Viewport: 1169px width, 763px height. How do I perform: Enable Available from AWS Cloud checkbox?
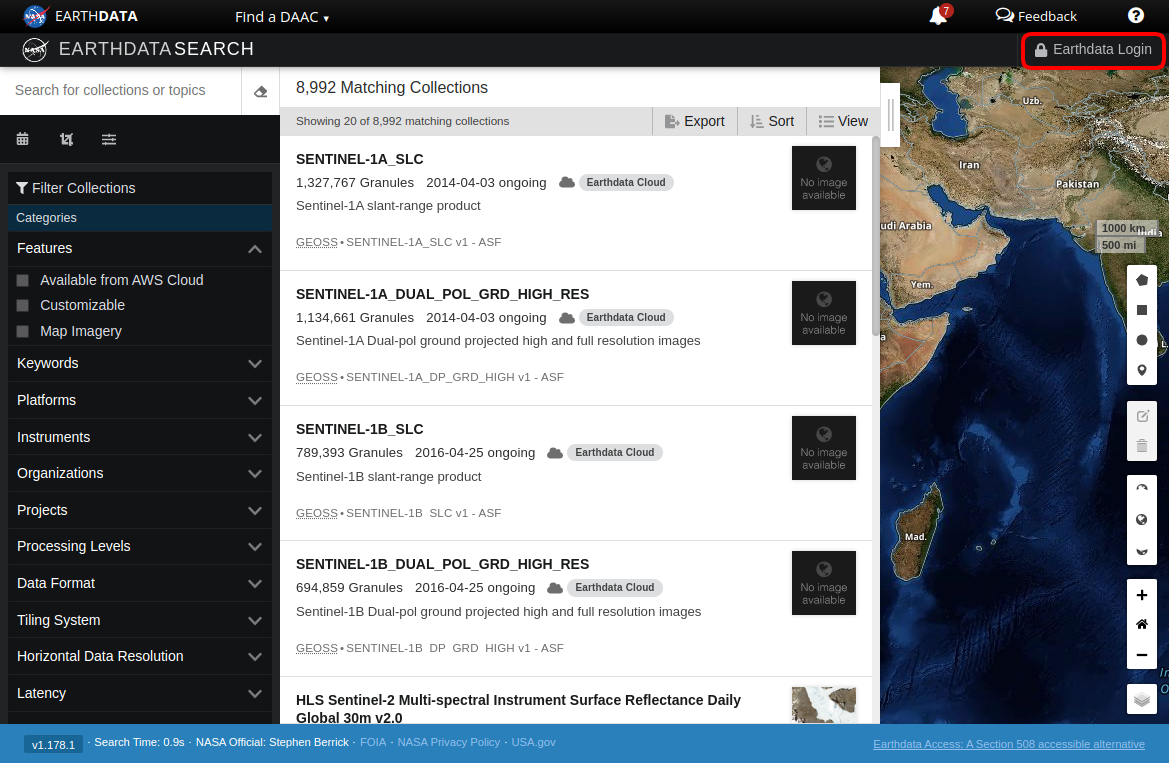click(23, 280)
